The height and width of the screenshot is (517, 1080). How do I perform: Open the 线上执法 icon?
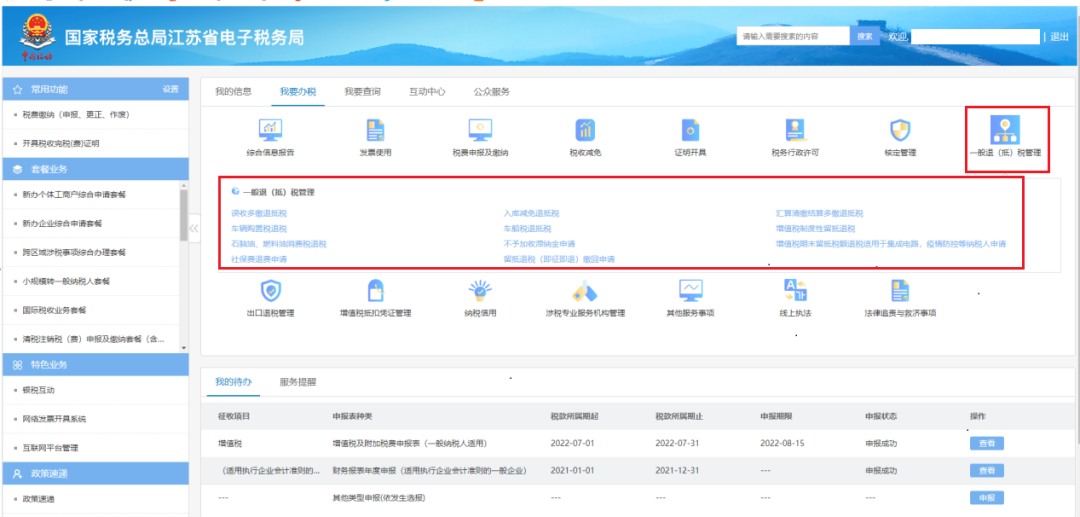pyautogui.click(x=795, y=291)
